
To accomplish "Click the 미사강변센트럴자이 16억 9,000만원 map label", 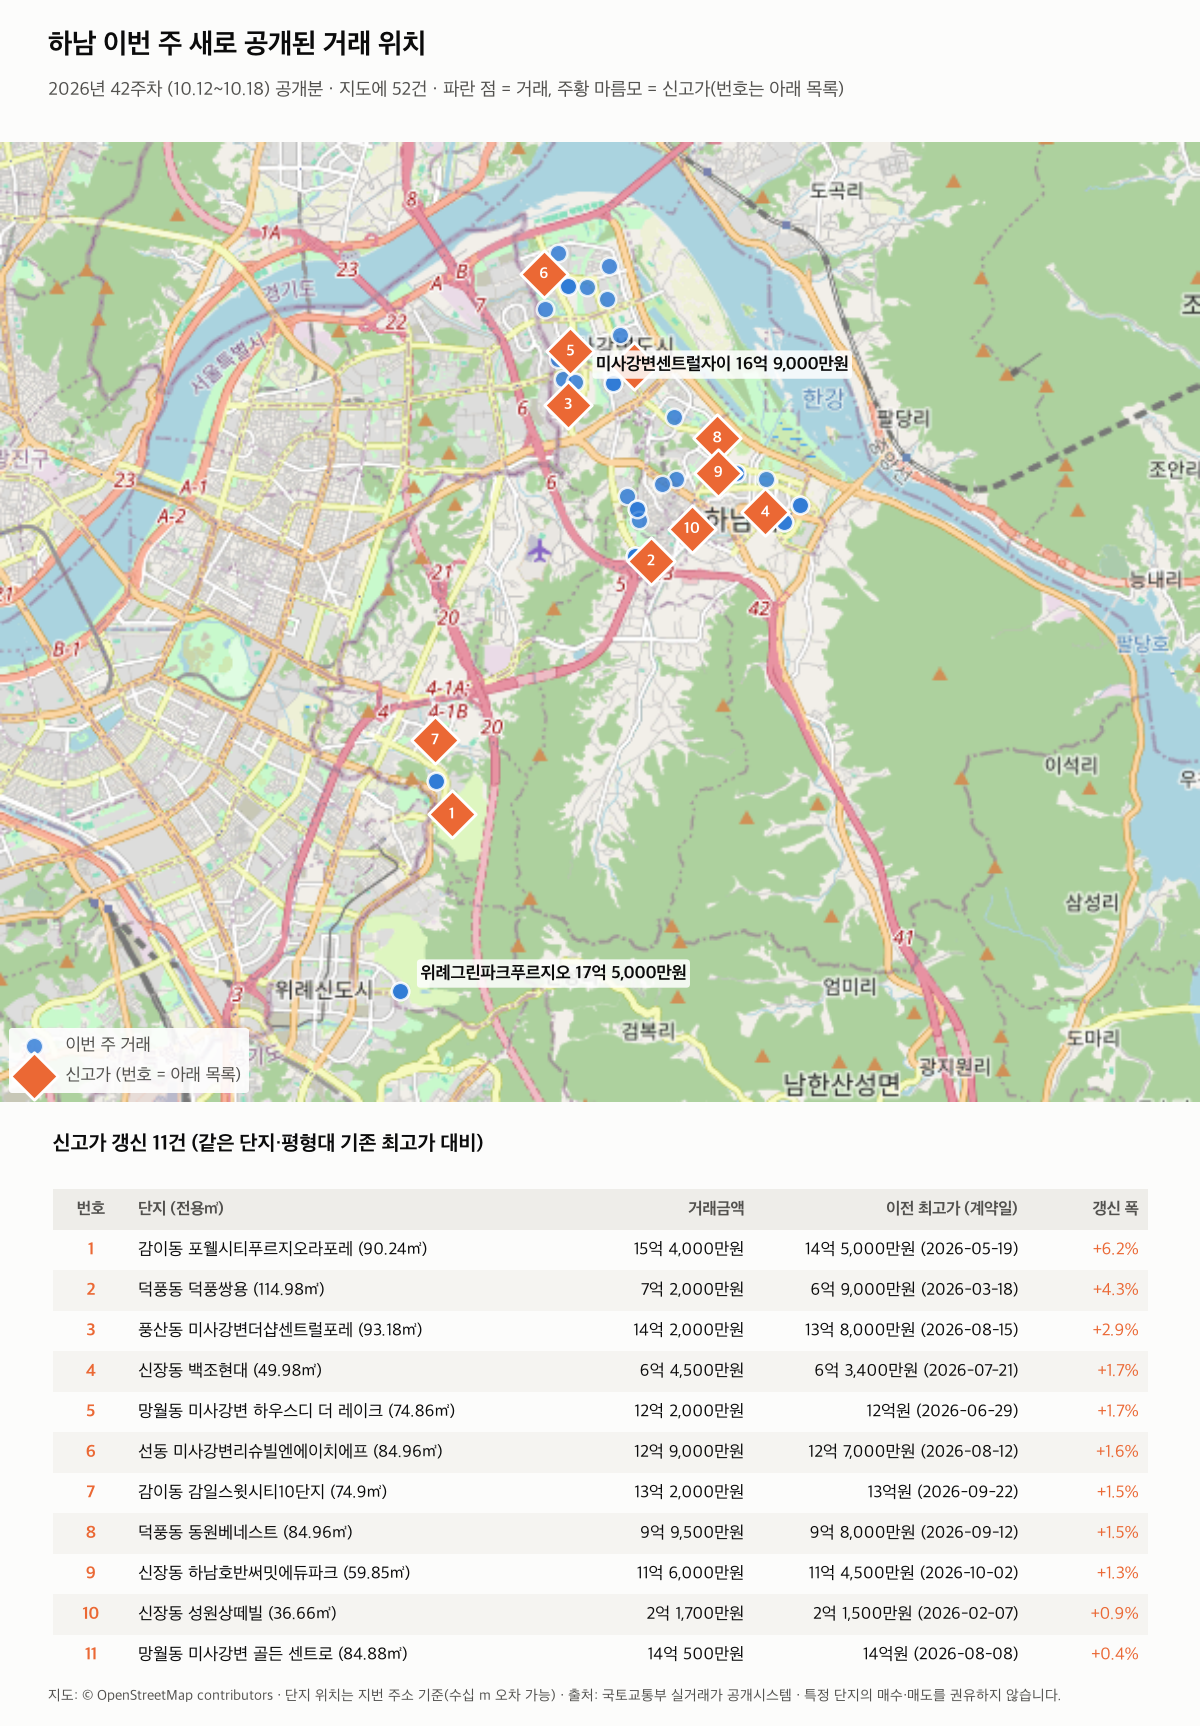I will [x=722, y=363].
